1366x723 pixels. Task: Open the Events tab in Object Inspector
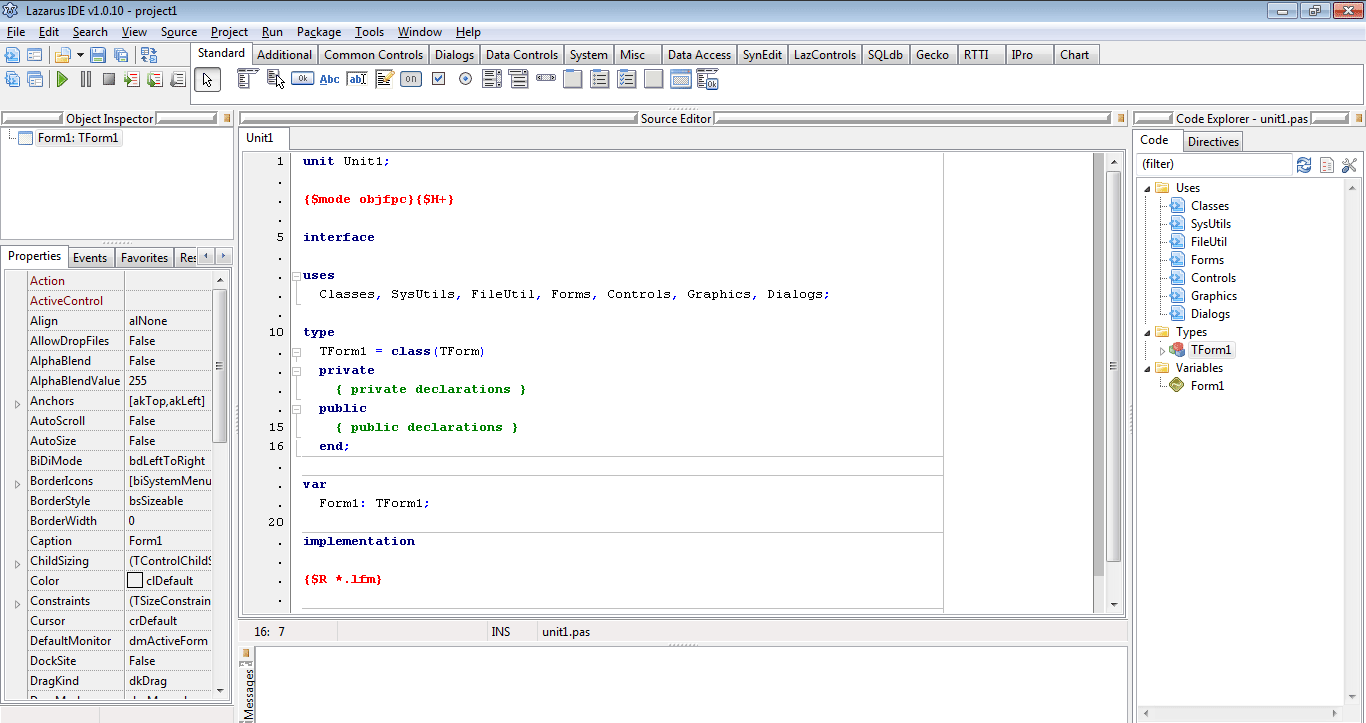[90, 257]
